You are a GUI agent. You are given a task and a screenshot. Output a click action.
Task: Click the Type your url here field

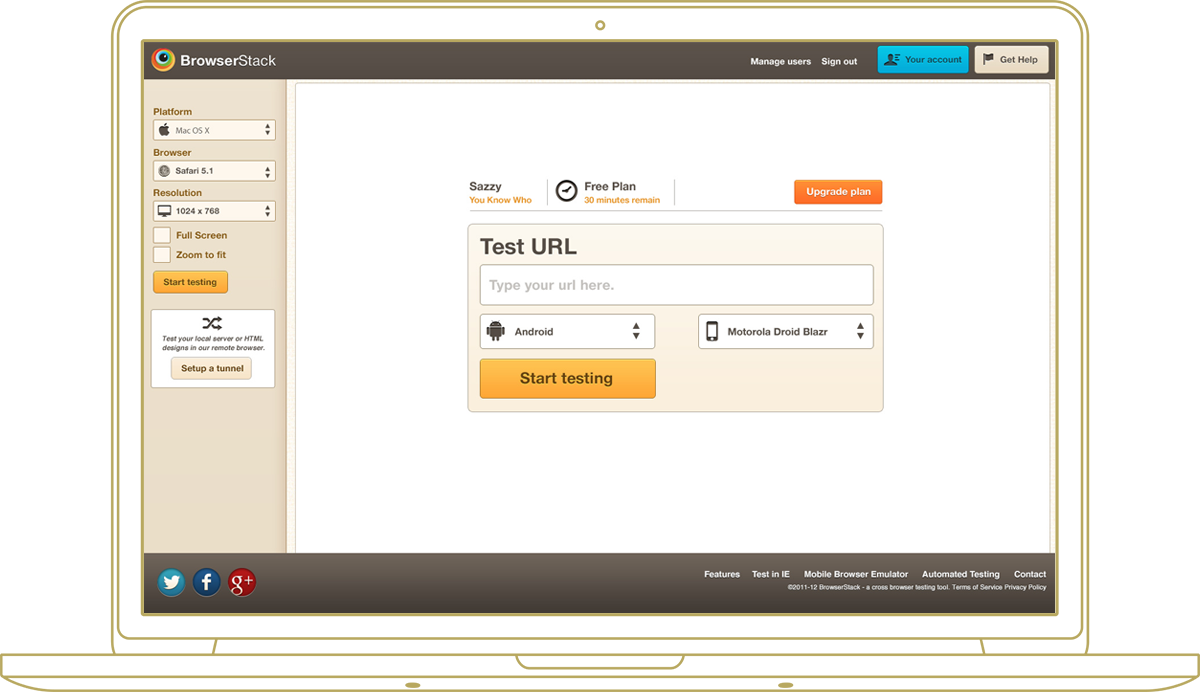point(676,285)
